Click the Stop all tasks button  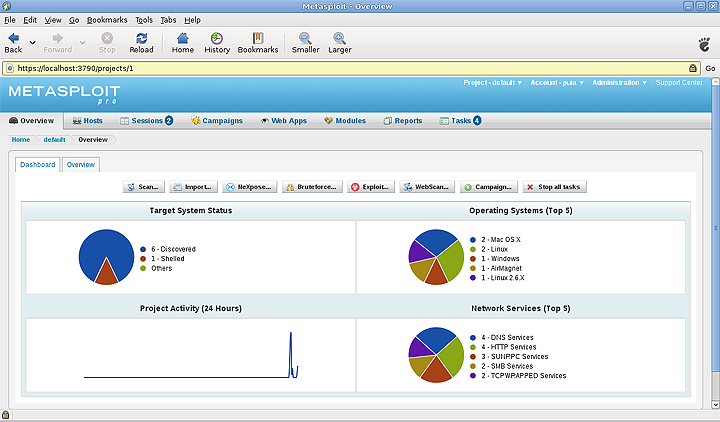pyautogui.click(x=555, y=187)
